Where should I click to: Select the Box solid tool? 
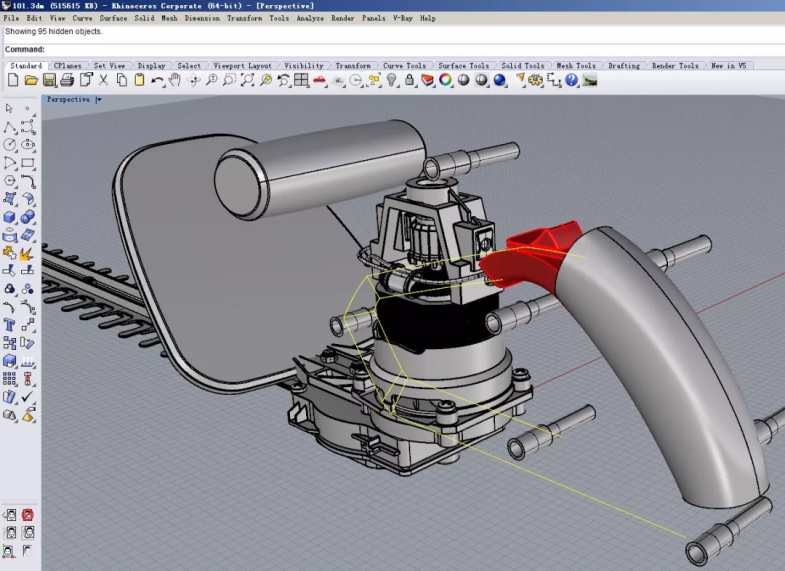point(10,217)
